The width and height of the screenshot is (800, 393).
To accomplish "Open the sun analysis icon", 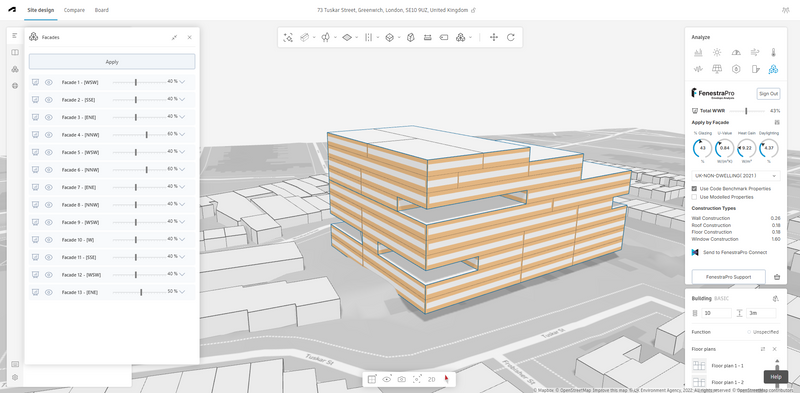I will click(717, 52).
